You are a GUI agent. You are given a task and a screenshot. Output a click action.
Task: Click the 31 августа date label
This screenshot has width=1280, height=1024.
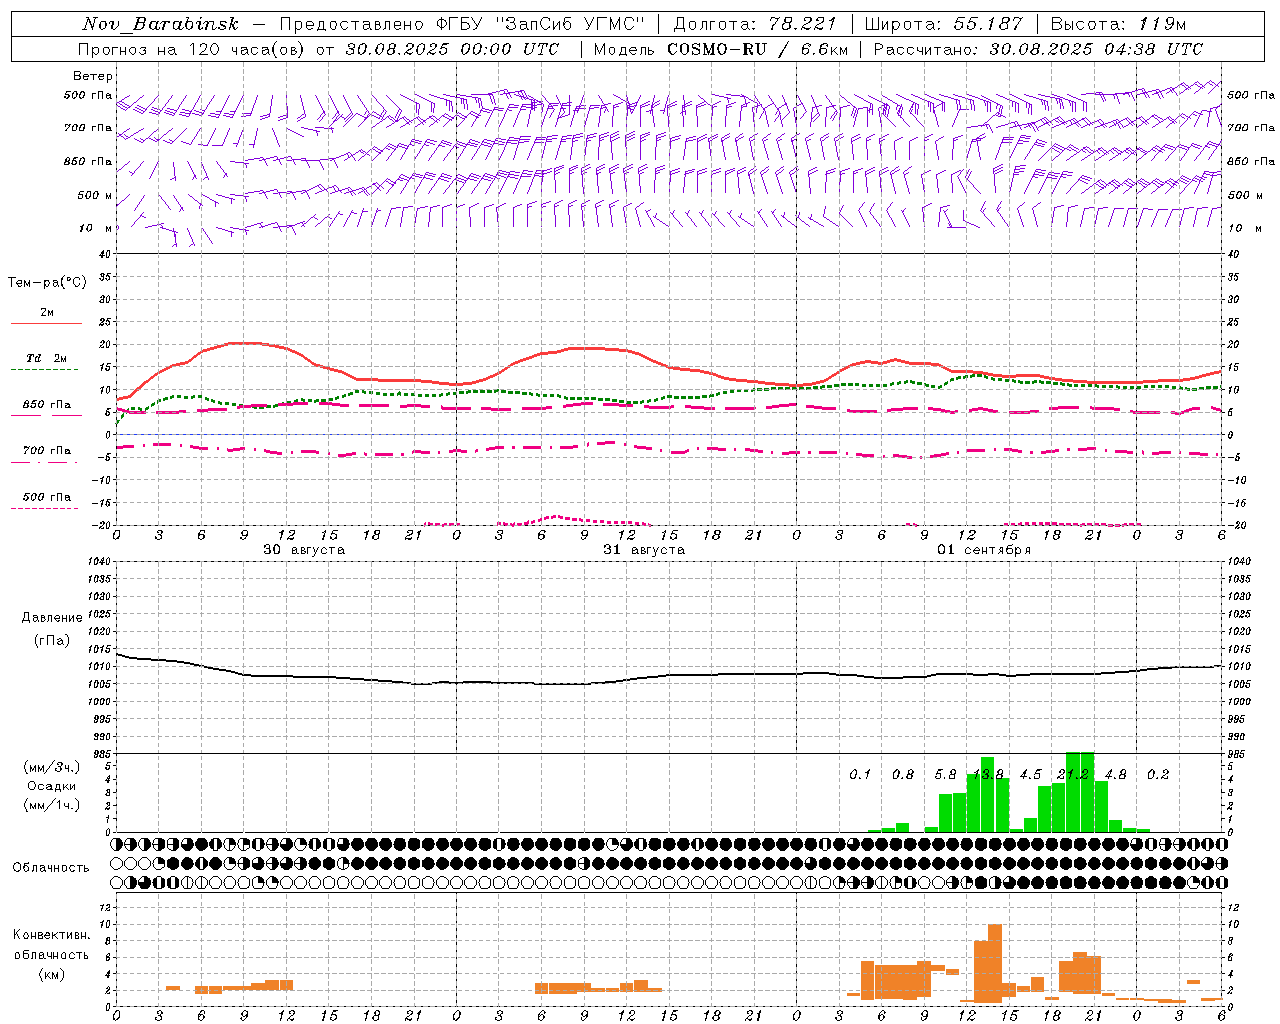pyautogui.click(x=644, y=550)
